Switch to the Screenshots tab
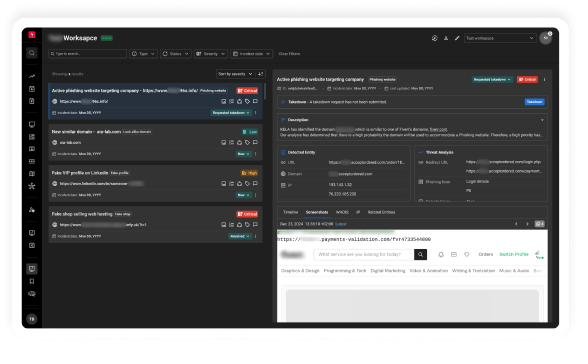Screen dimensions: 588x364 point(317,213)
